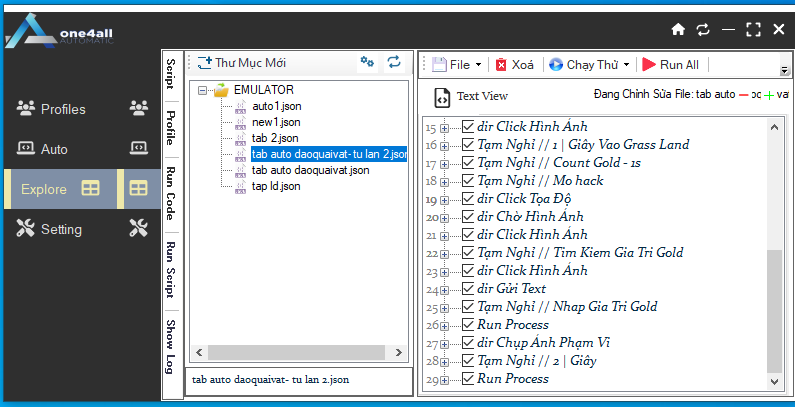This screenshot has width=795, height=407.
Task: Click the script steps vertical scrollbar thumb
Action: click(x=774, y=311)
